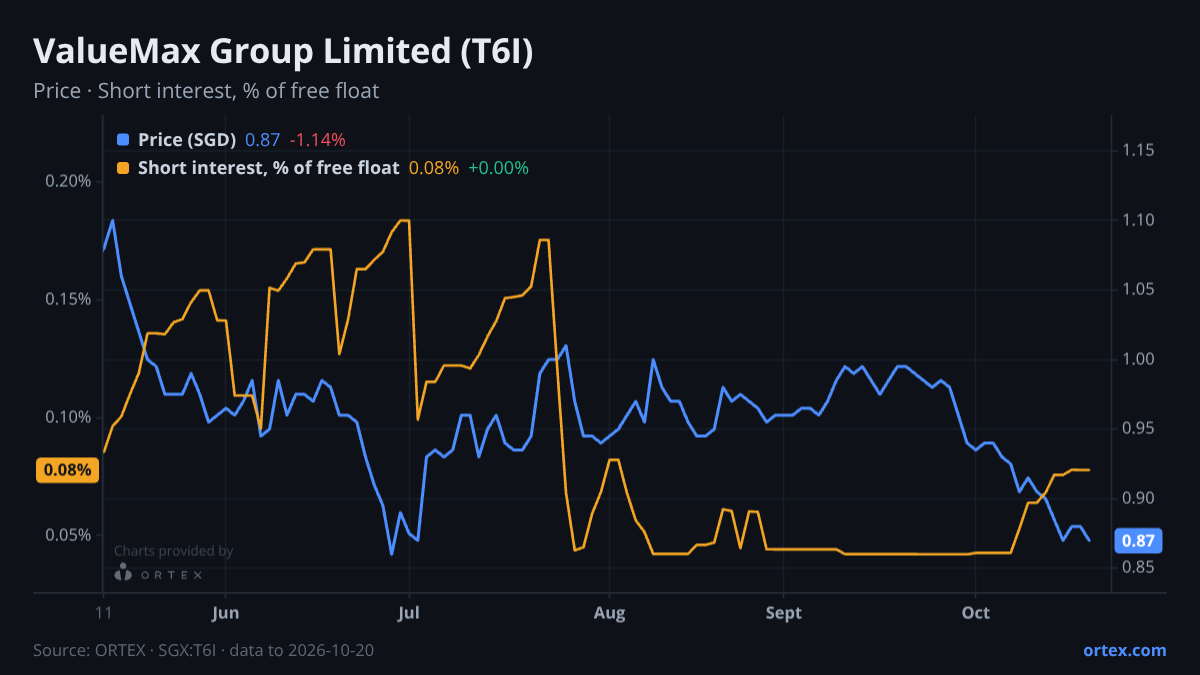Click the 1.00 right axis label
The image size is (1200, 675).
click(1138, 359)
